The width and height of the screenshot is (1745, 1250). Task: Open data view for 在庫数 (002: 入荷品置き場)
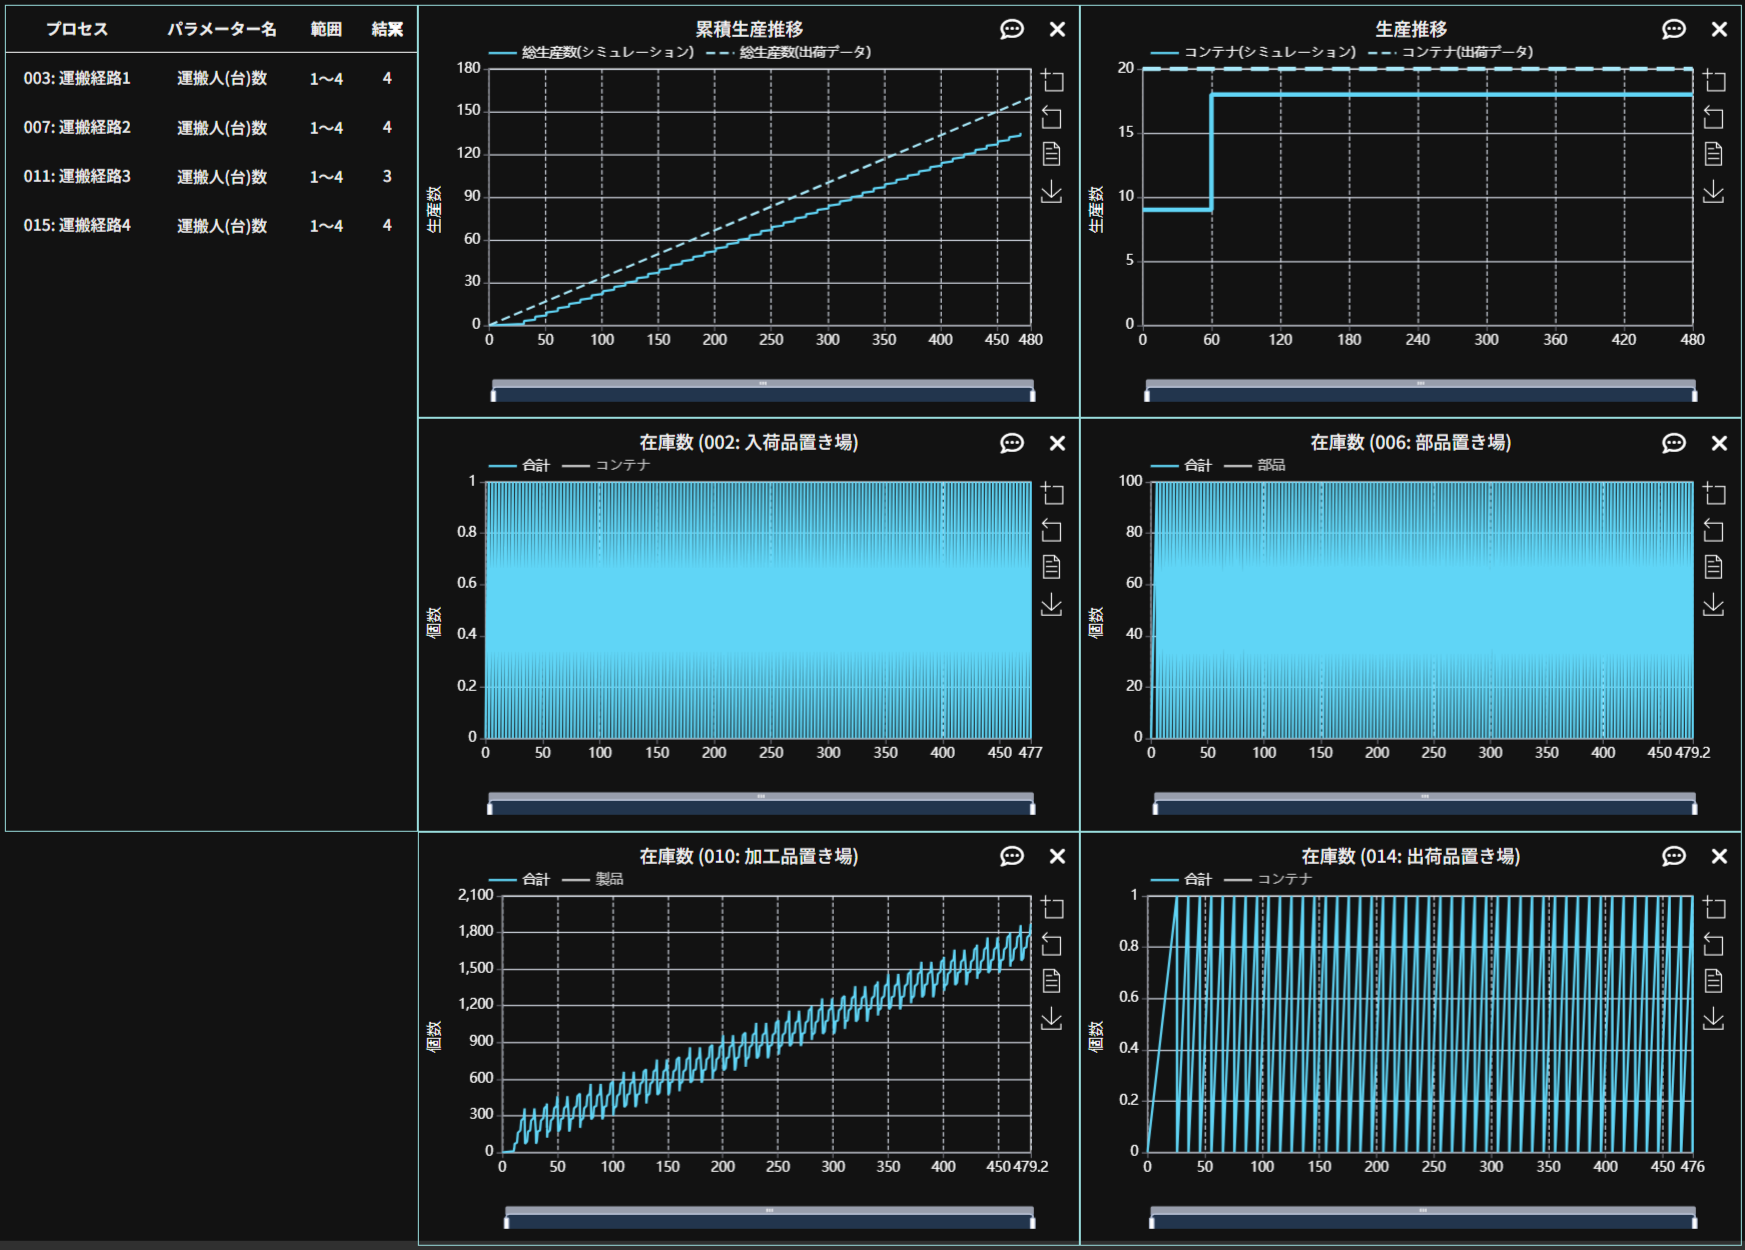1051,567
